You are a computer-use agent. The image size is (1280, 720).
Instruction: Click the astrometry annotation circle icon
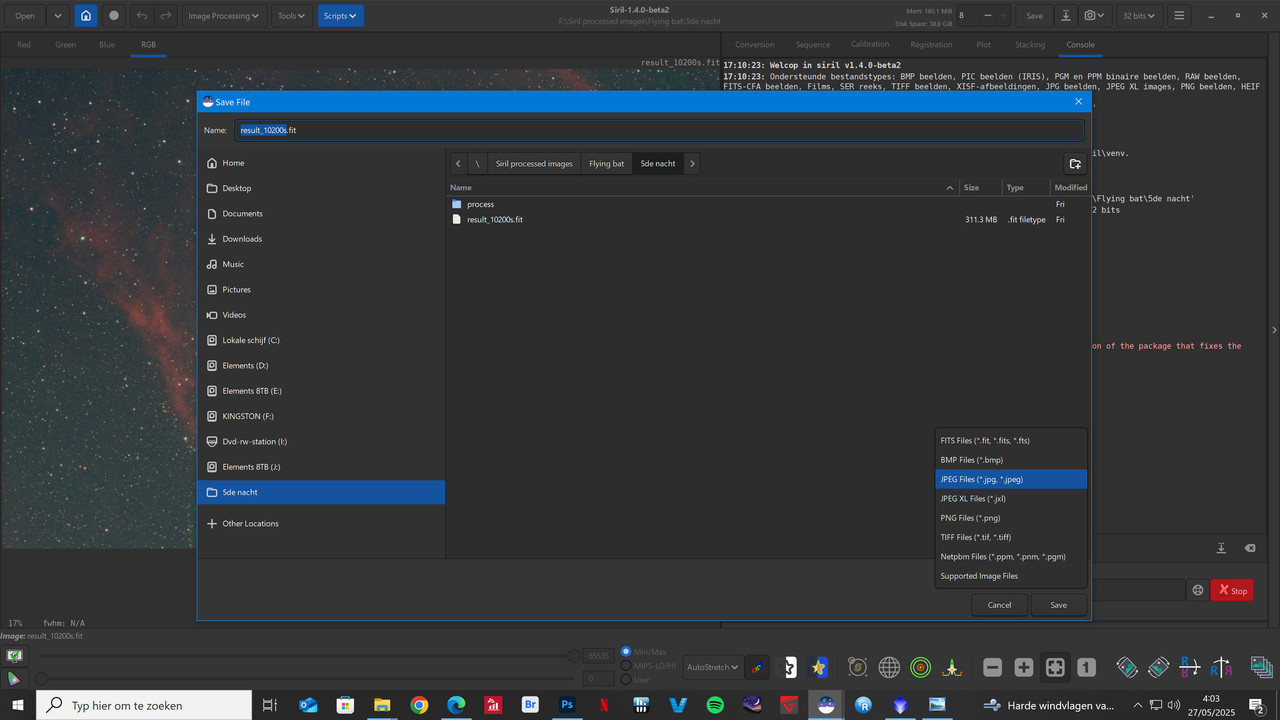tap(857, 667)
